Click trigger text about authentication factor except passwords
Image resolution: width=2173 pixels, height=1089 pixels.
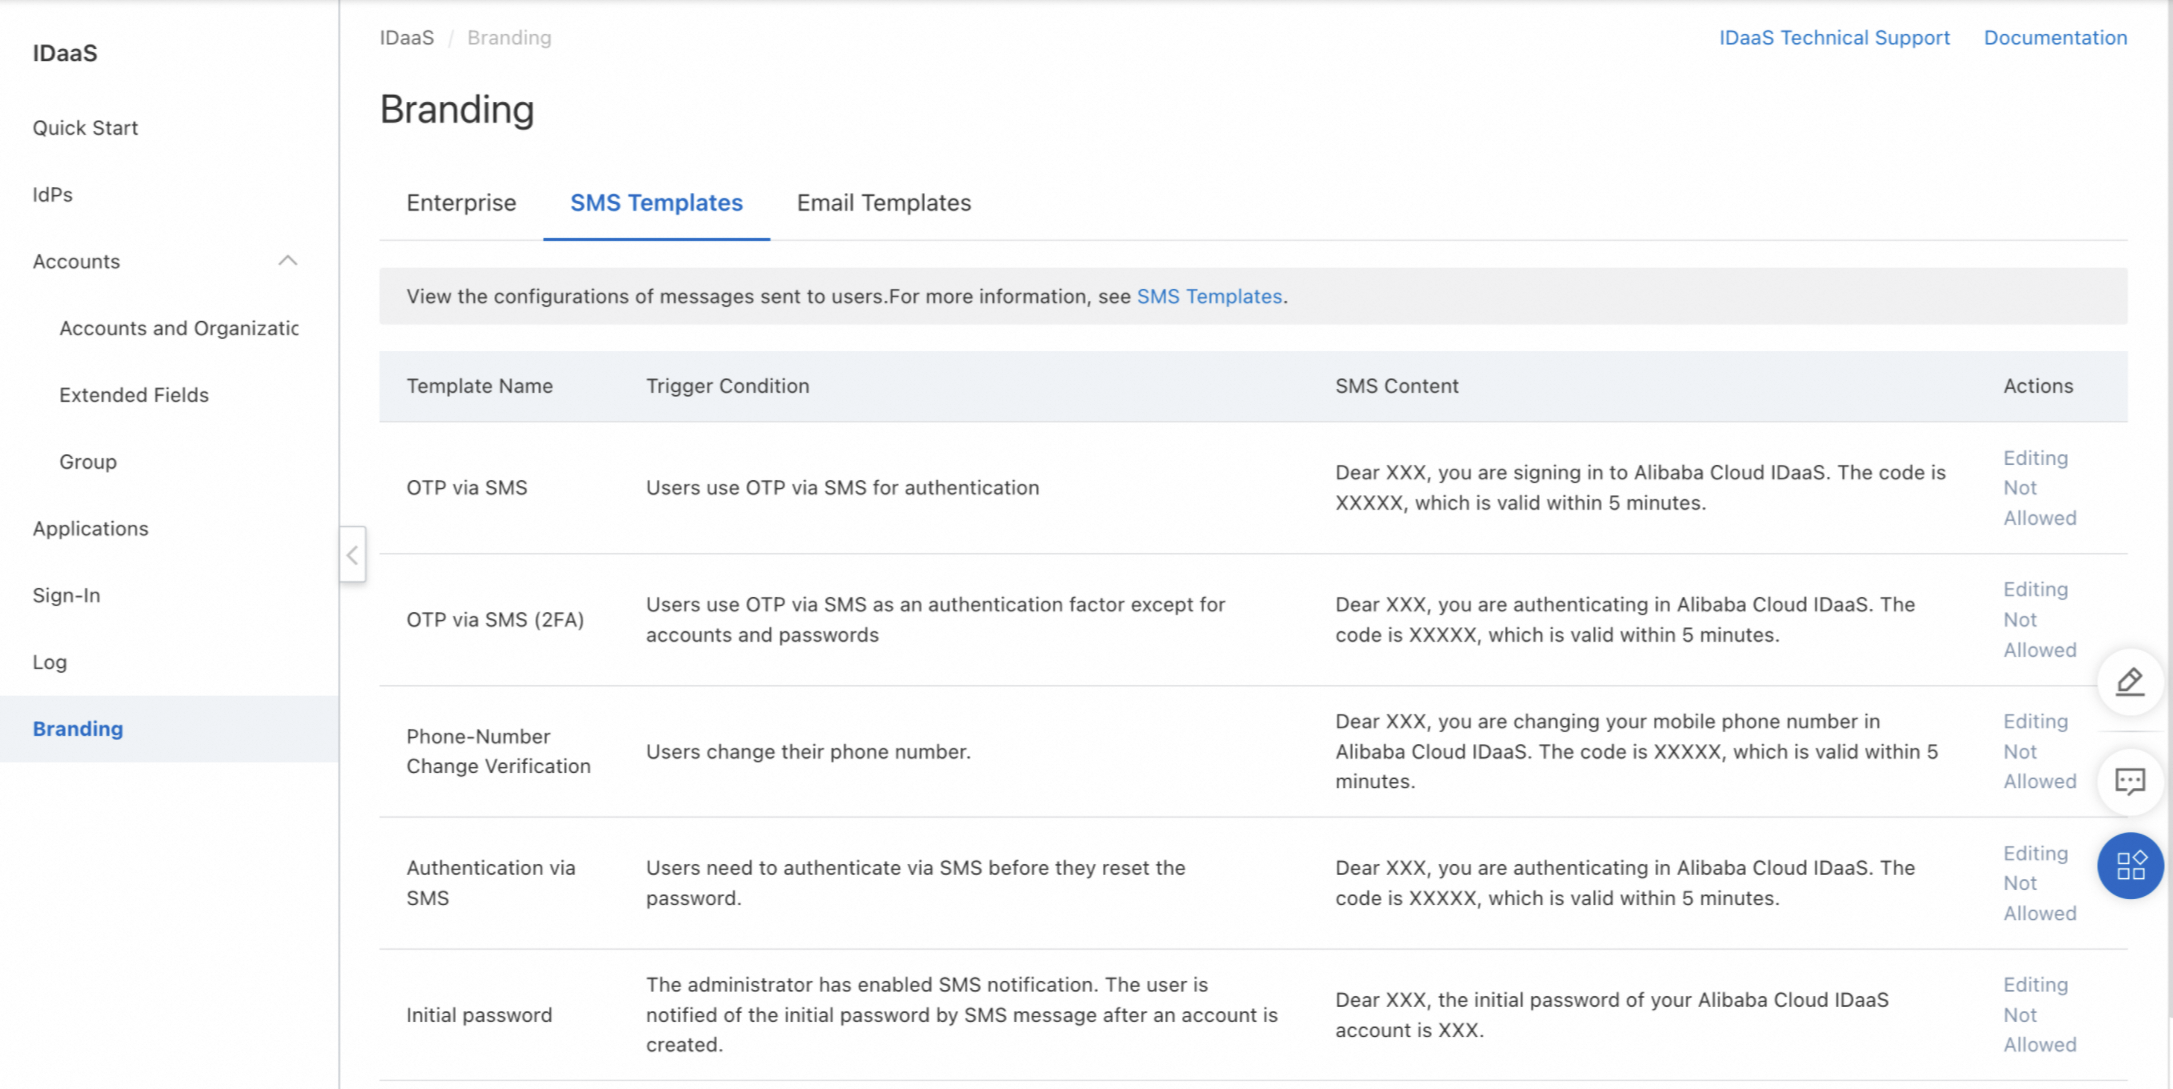935,620
